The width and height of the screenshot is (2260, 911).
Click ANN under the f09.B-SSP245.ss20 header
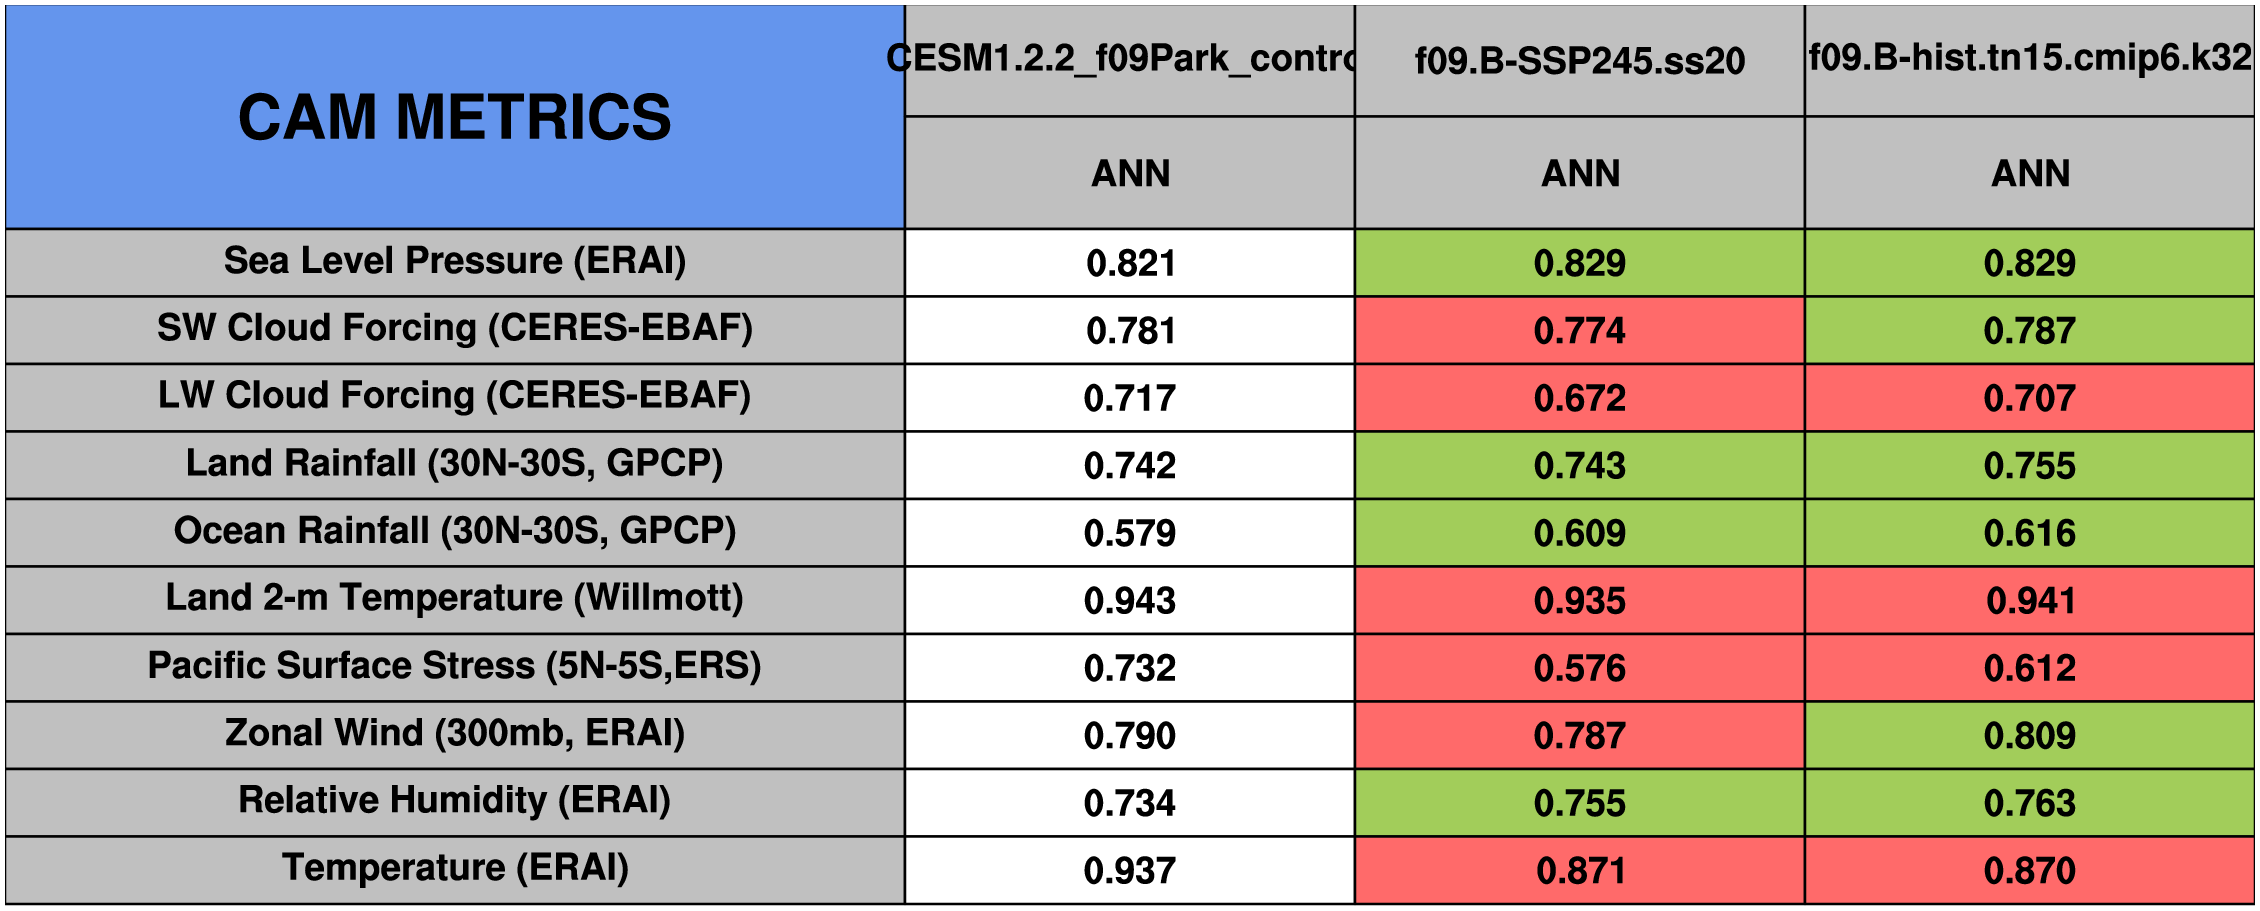coord(1580,173)
